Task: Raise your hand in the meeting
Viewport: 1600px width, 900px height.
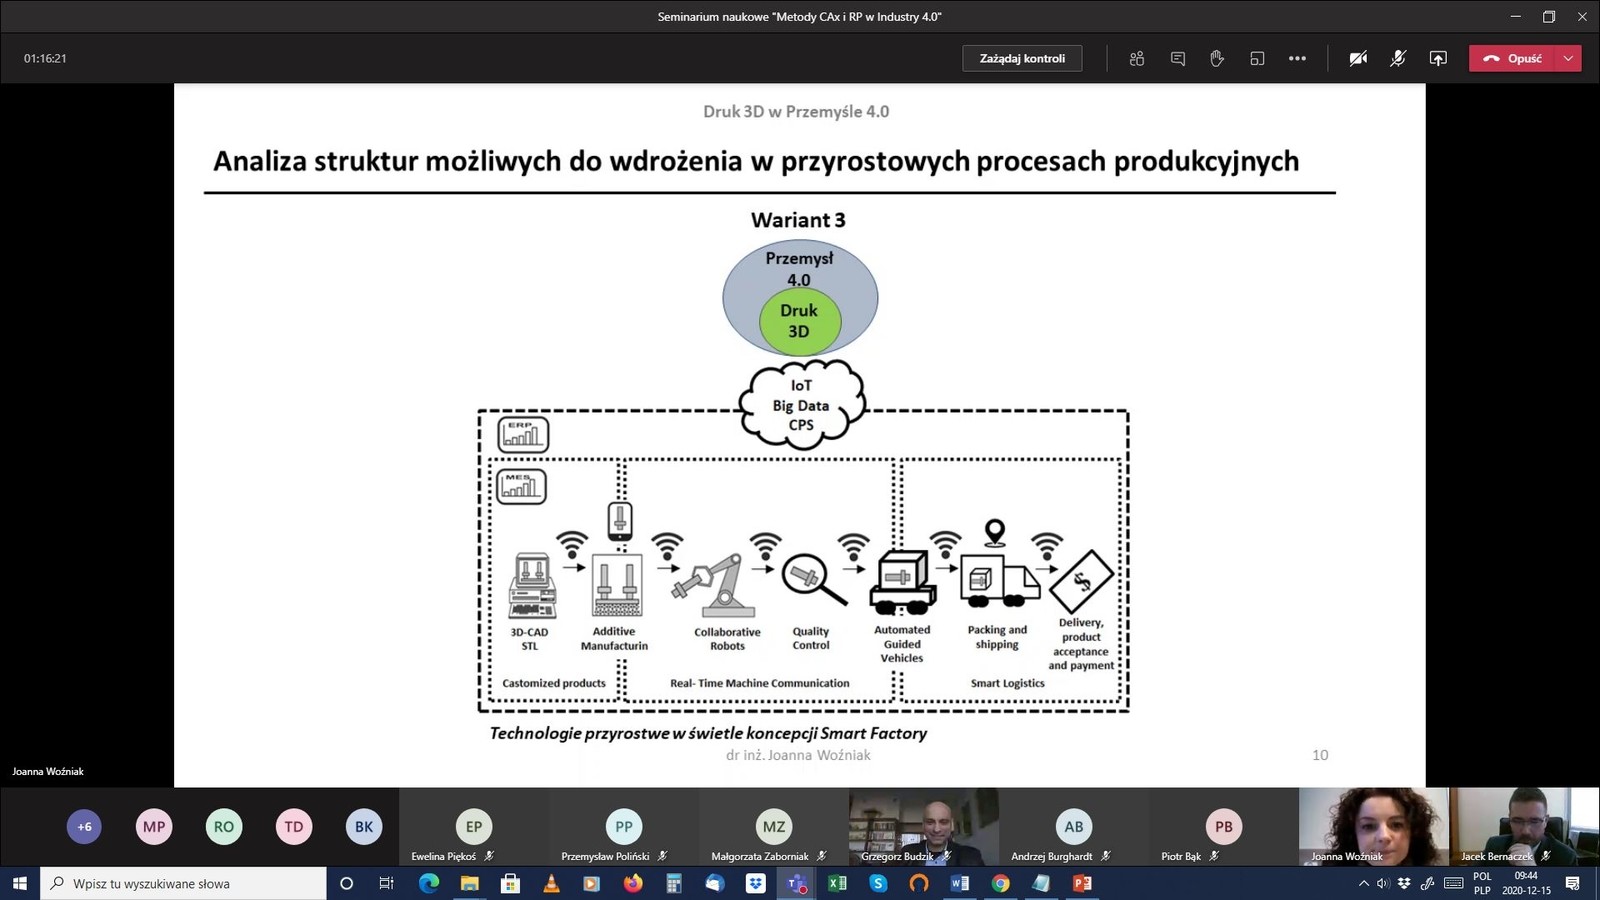Action: pyautogui.click(x=1217, y=59)
